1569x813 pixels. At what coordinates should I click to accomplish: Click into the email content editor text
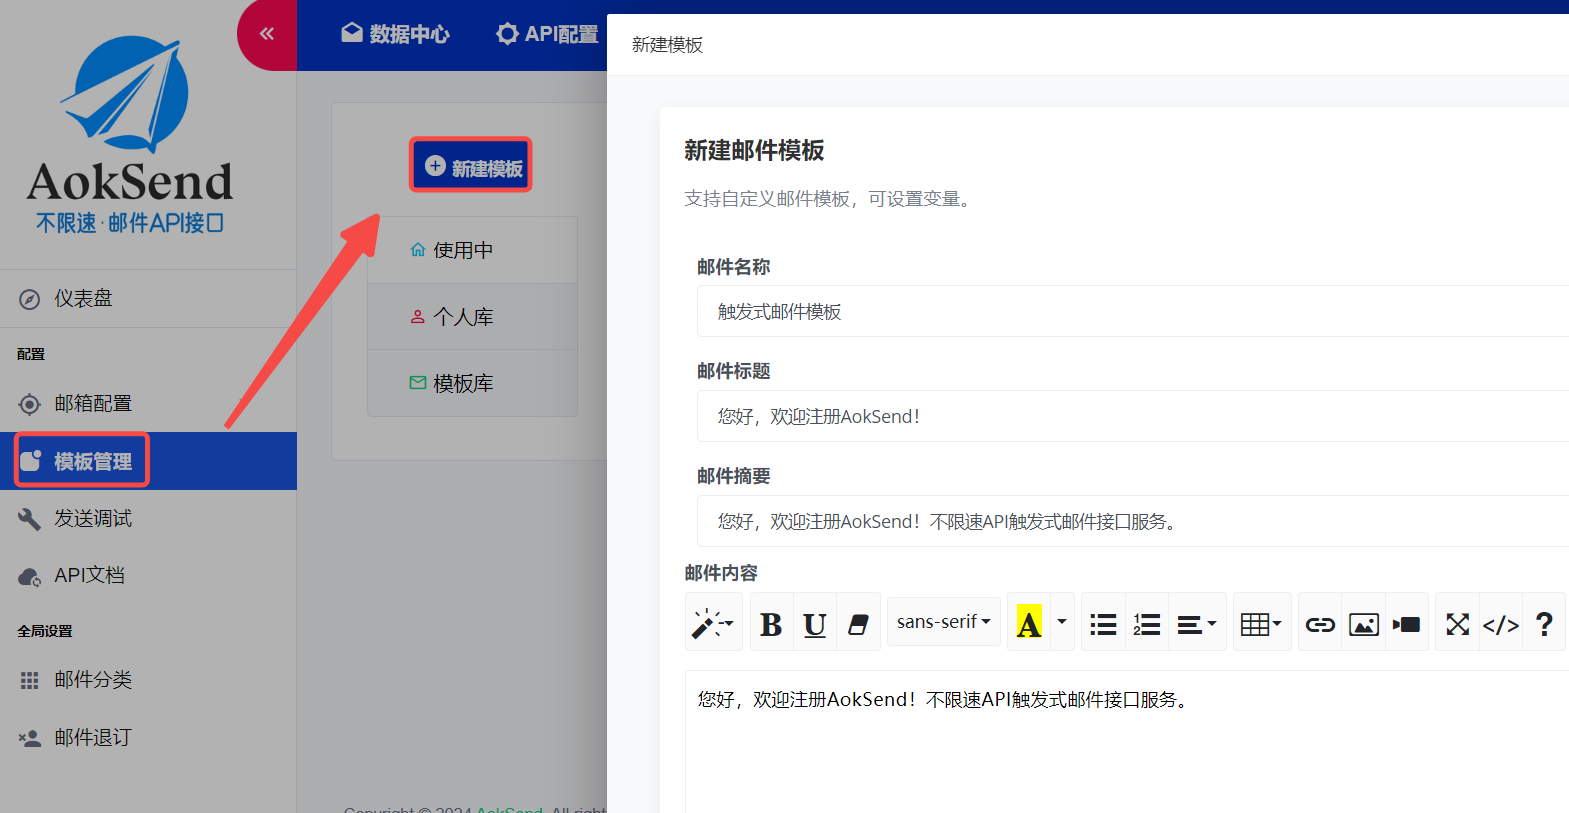point(944,700)
